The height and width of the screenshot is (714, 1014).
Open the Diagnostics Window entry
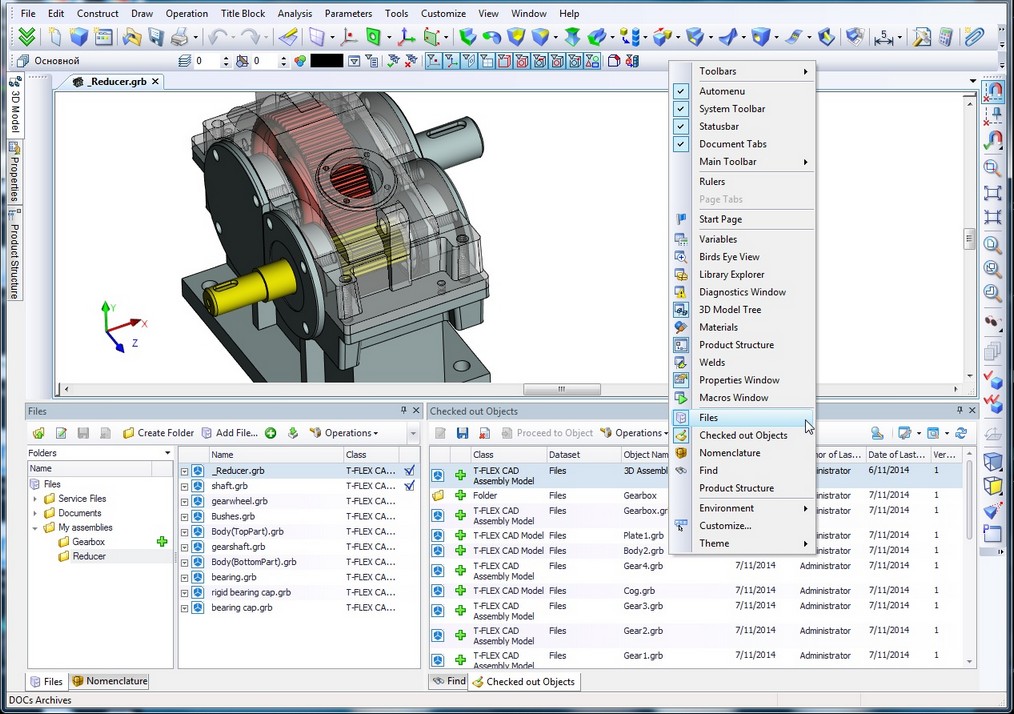point(742,292)
